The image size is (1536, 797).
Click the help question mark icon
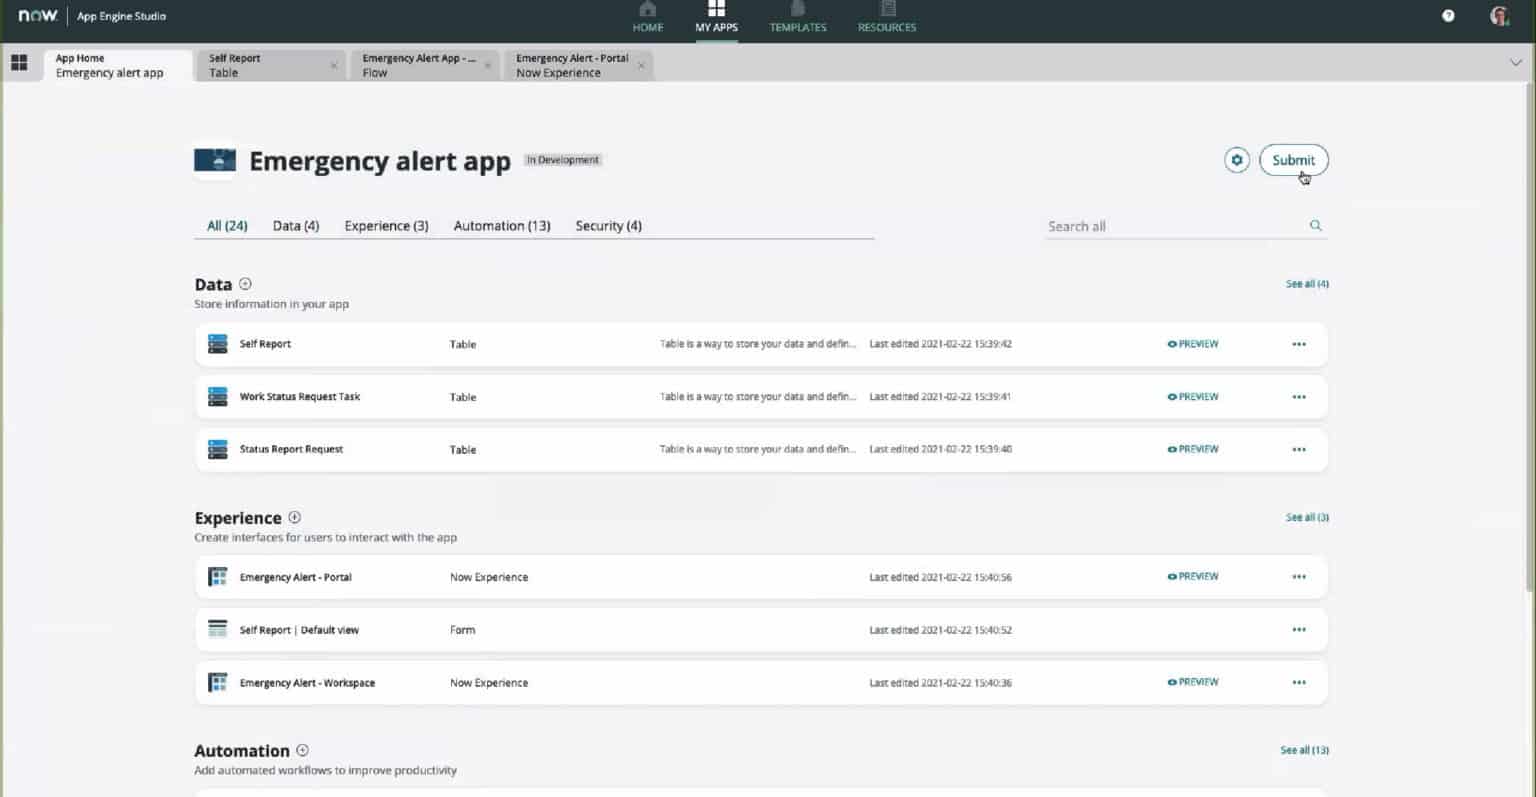1447,15
